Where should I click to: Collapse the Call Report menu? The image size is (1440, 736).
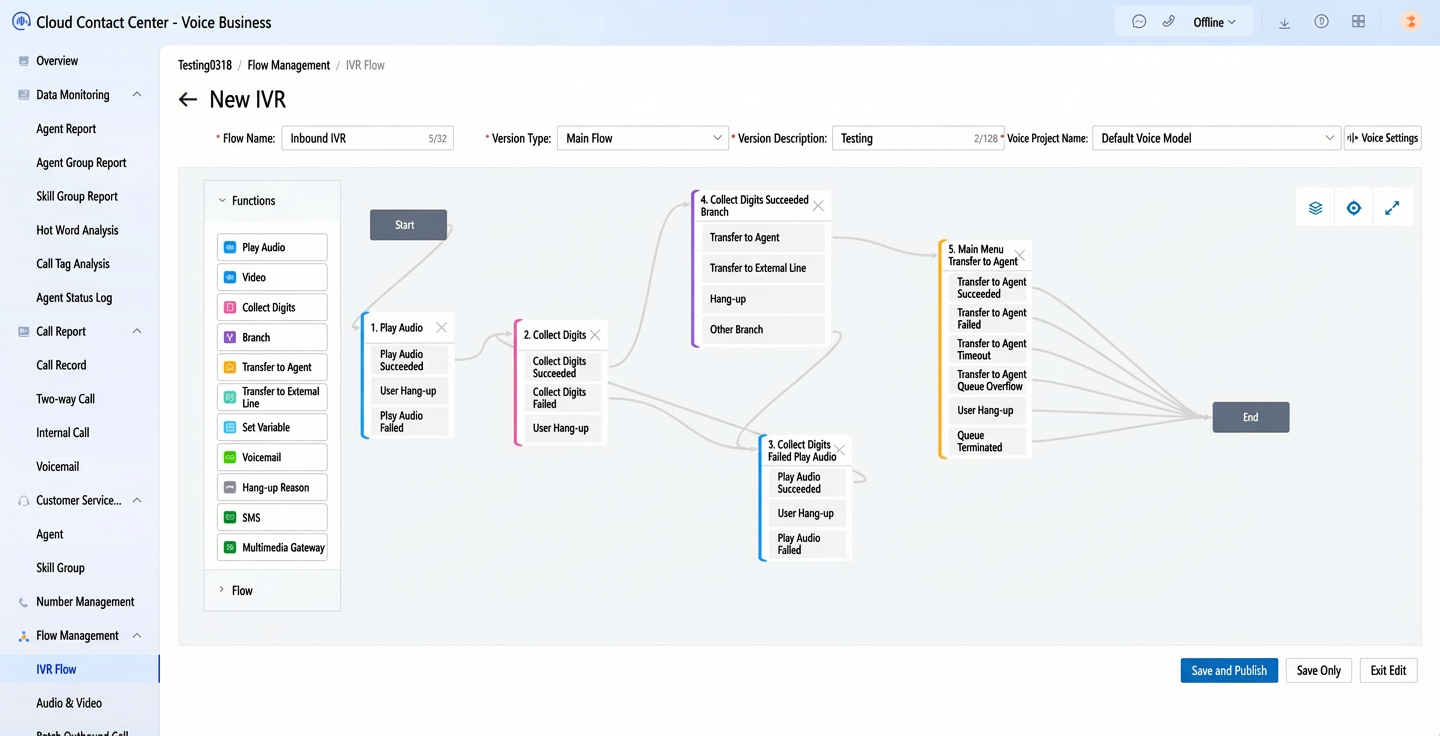point(137,331)
